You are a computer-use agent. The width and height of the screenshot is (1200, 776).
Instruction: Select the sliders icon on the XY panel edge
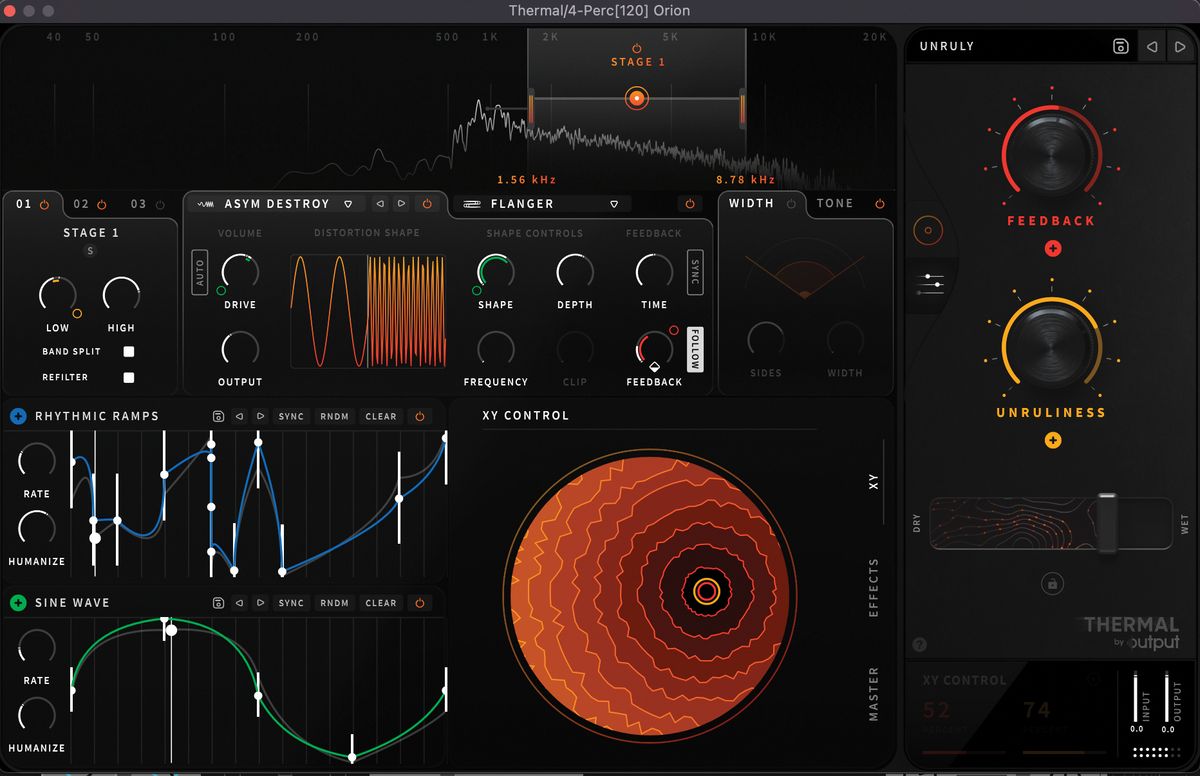929,284
